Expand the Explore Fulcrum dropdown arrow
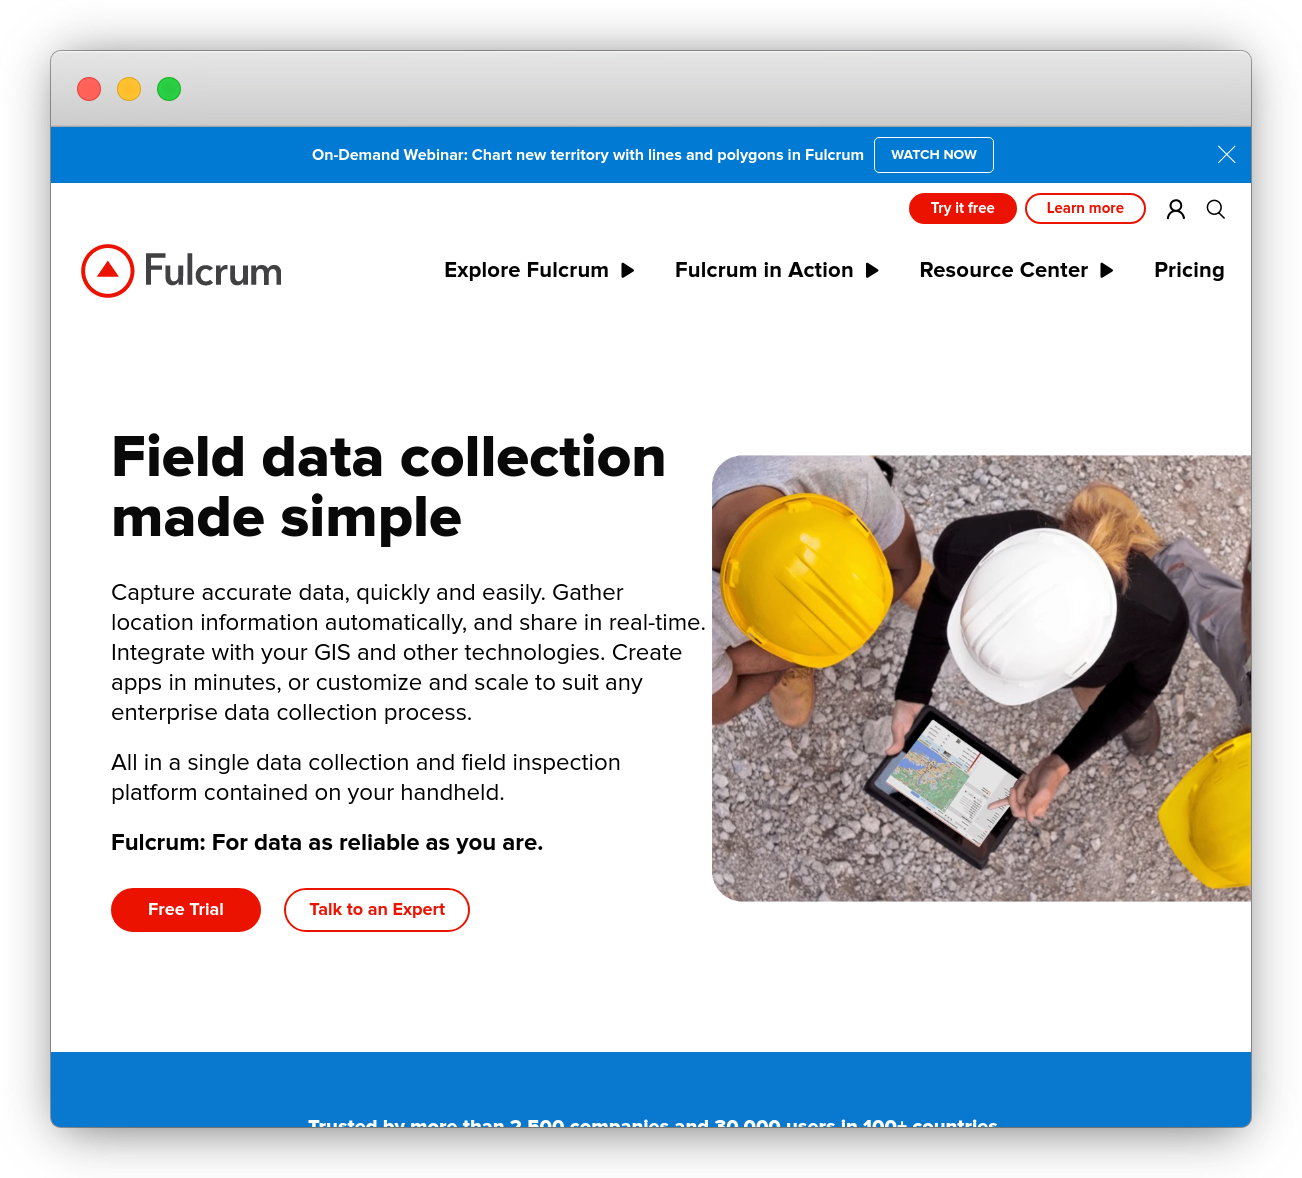This screenshot has height=1178, width=1302. pyautogui.click(x=628, y=270)
